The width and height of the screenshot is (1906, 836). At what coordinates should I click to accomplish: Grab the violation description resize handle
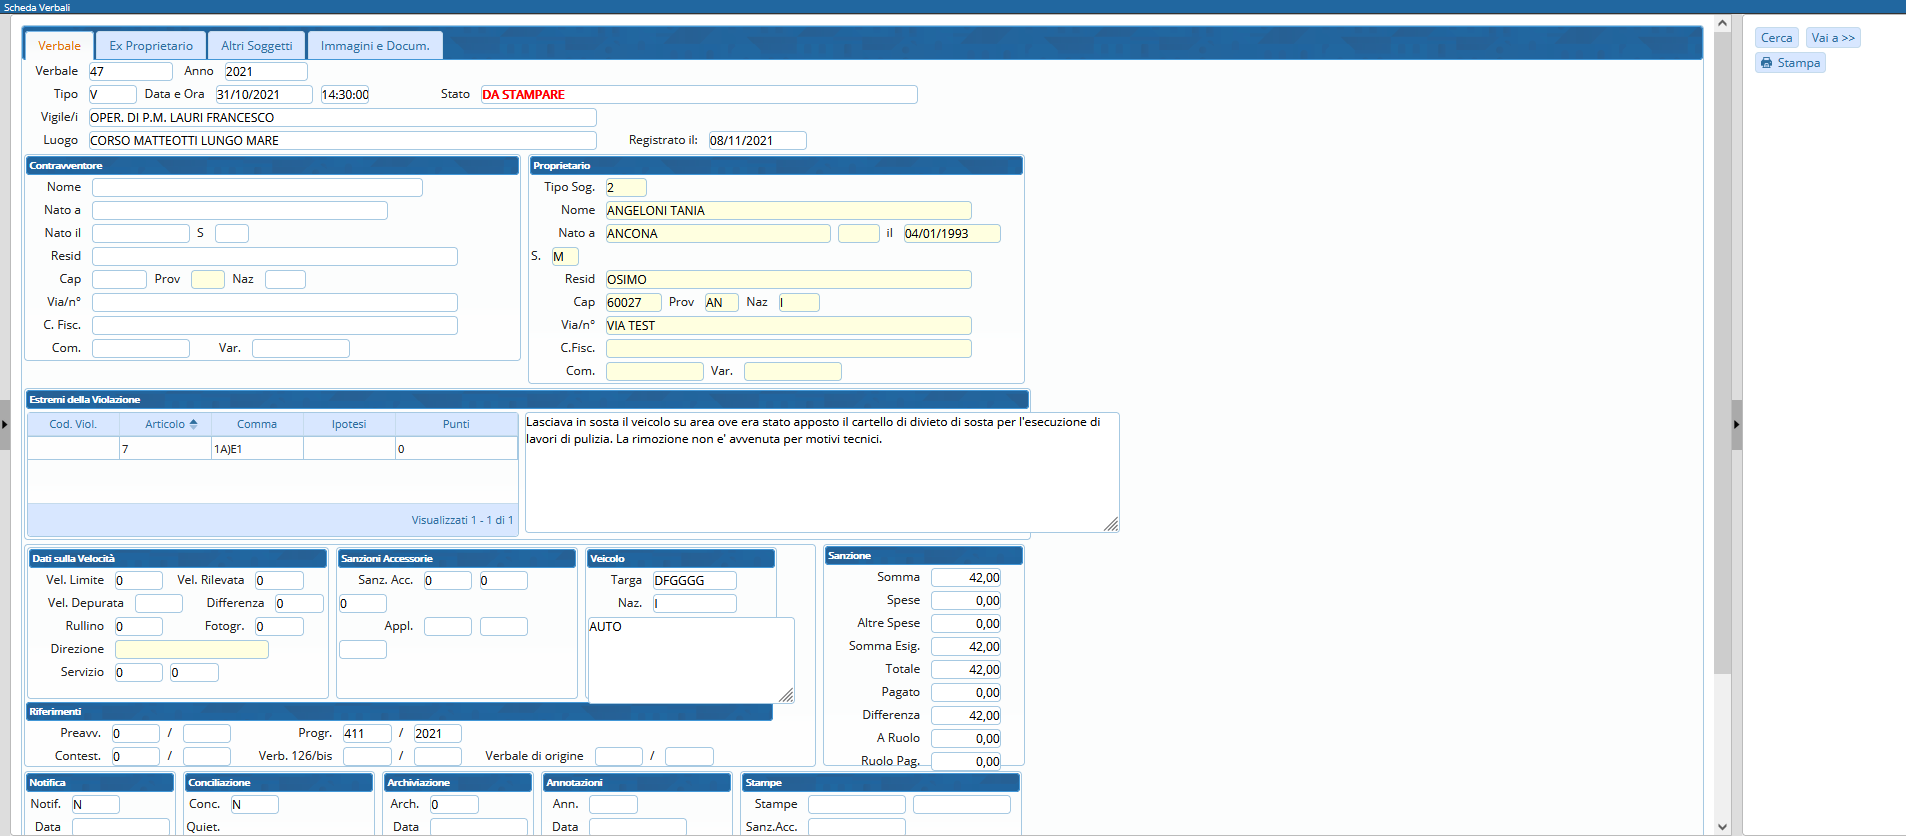click(1111, 524)
